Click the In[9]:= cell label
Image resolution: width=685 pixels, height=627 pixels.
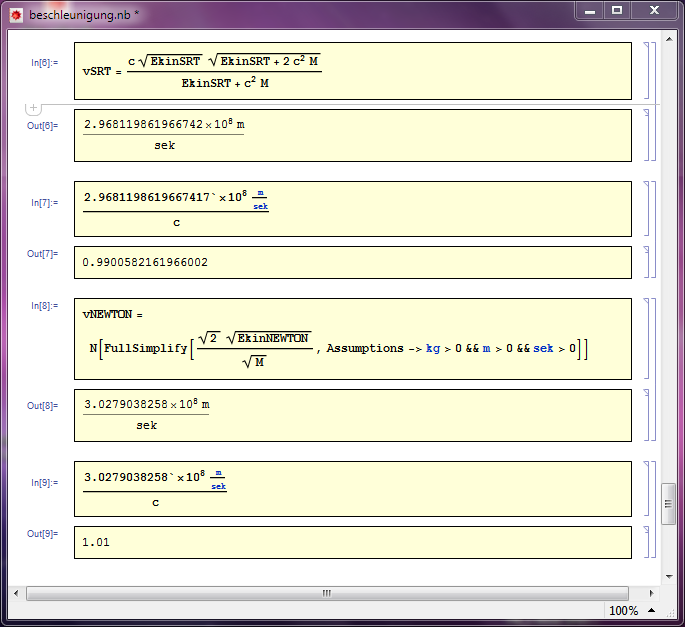click(x=44, y=481)
